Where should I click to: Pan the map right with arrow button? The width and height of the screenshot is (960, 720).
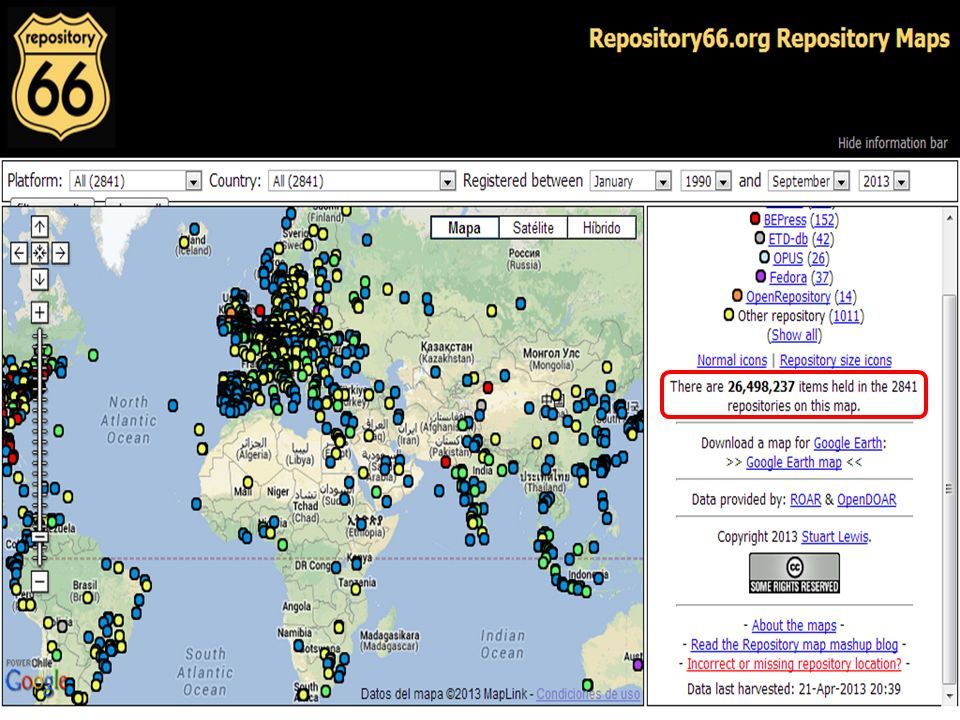[x=60, y=253]
